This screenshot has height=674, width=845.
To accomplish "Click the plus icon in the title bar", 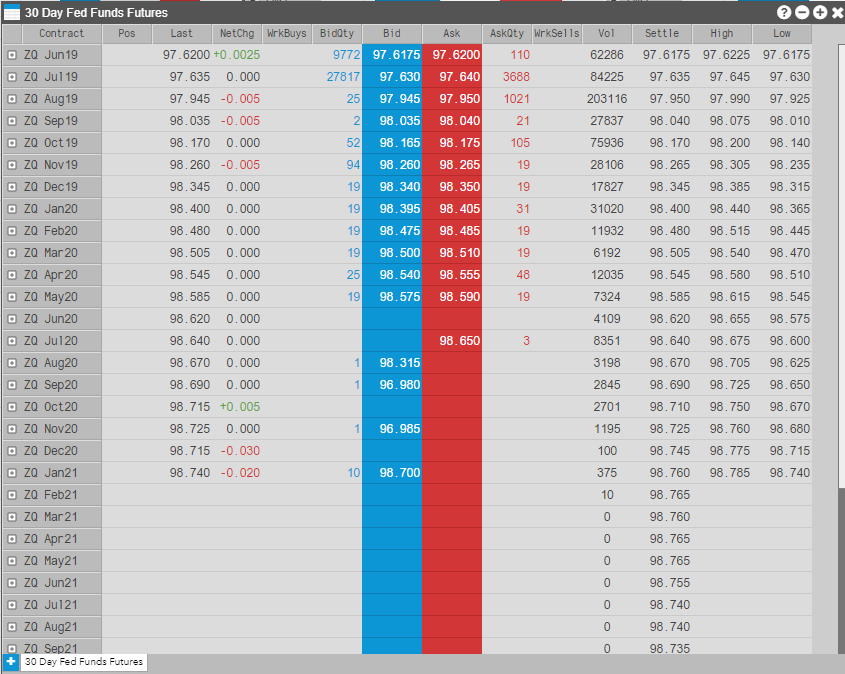I will 820,12.
